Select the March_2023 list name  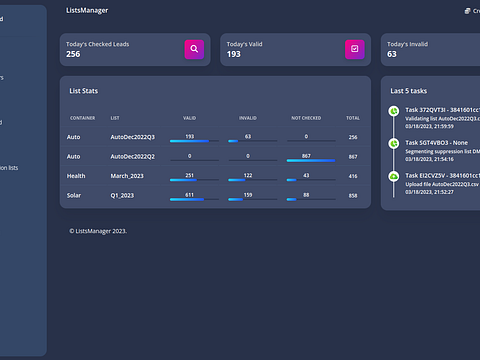[127, 176]
